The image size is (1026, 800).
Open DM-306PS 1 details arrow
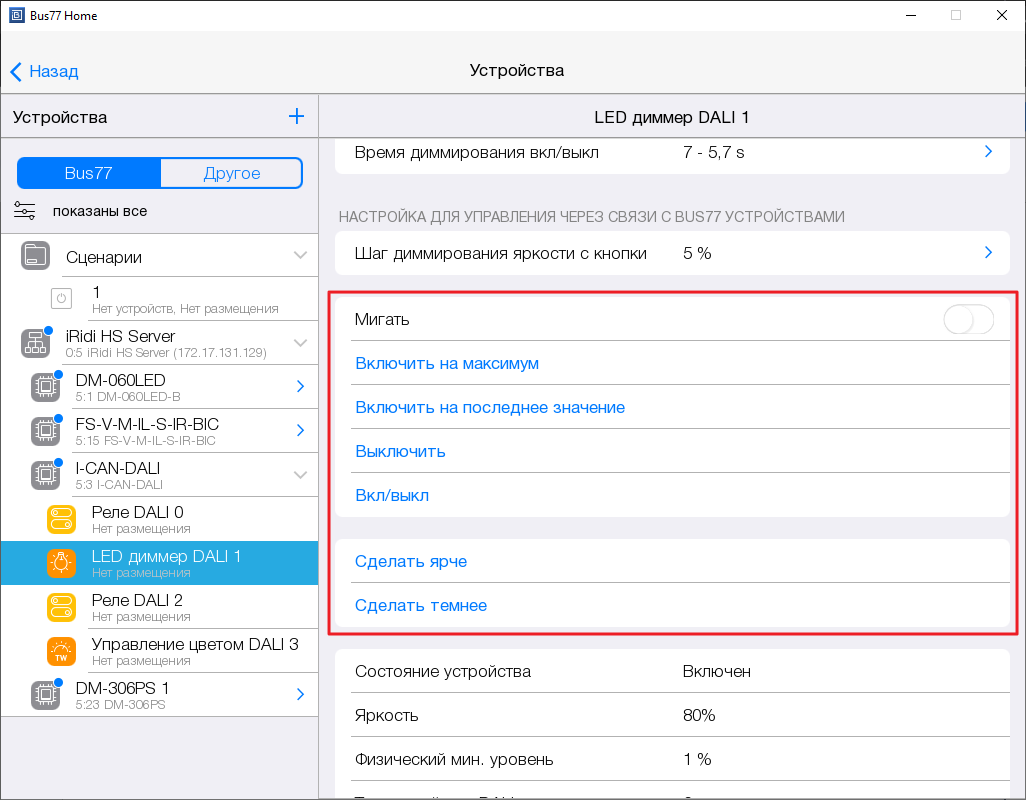point(300,695)
